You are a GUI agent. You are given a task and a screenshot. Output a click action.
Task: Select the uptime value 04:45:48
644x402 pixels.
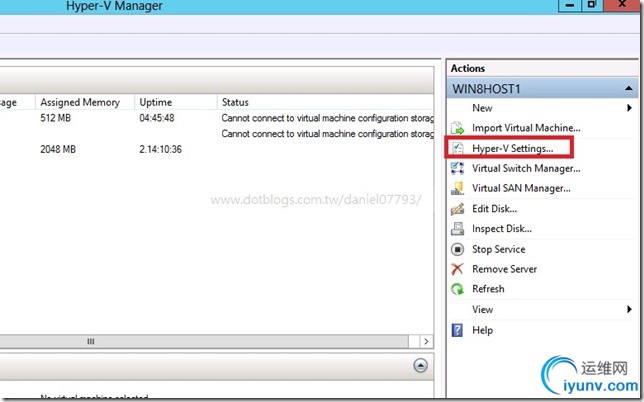[157, 118]
